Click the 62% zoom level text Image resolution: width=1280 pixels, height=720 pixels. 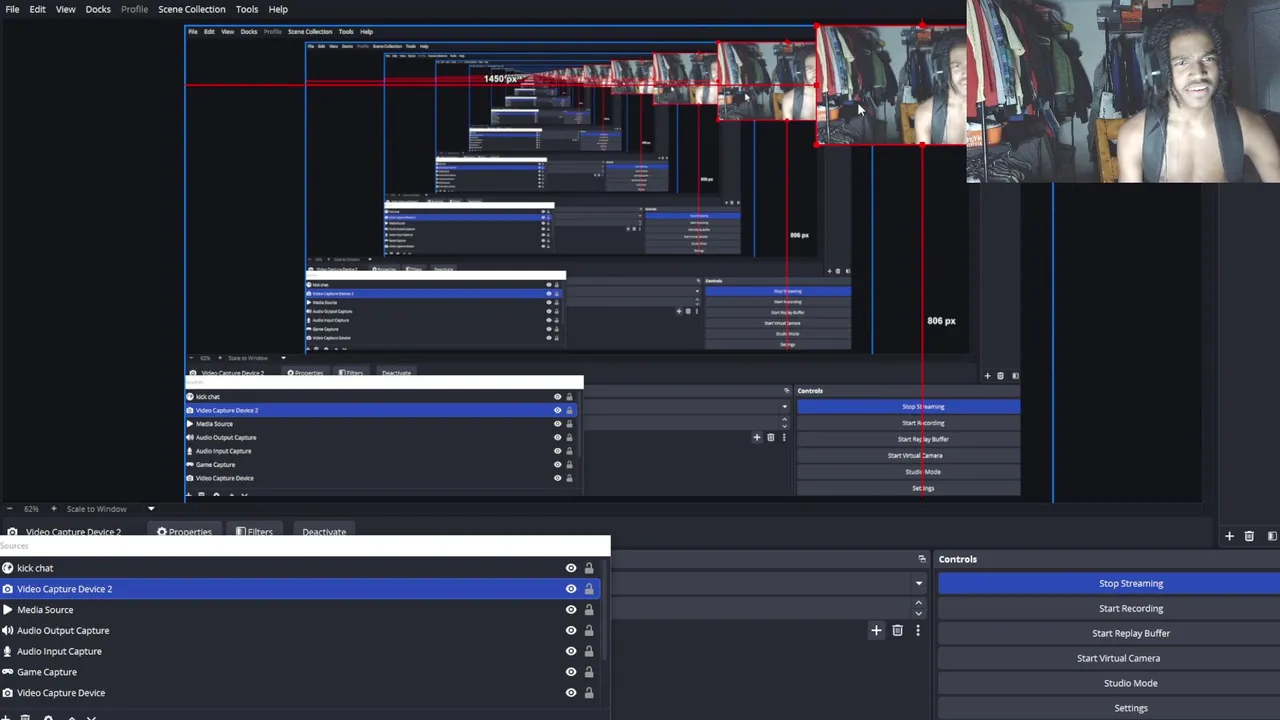(32, 509)
